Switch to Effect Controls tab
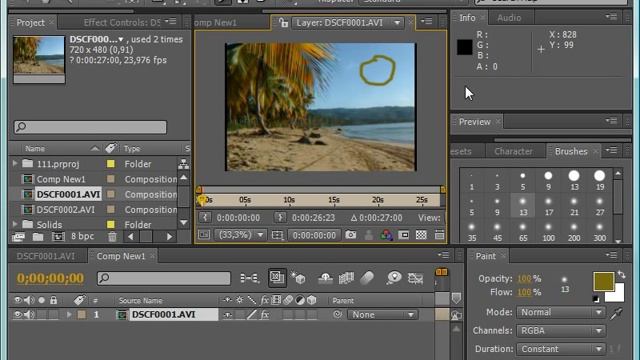 pos(122,23)
